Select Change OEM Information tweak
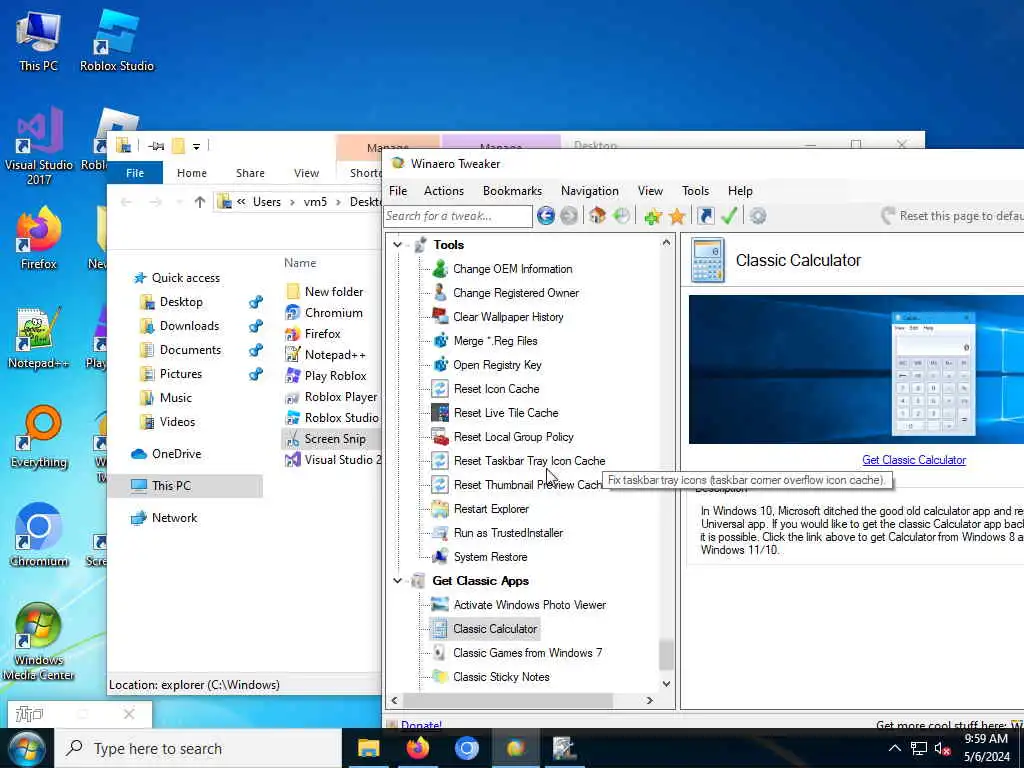 click(x=513, y=268)
